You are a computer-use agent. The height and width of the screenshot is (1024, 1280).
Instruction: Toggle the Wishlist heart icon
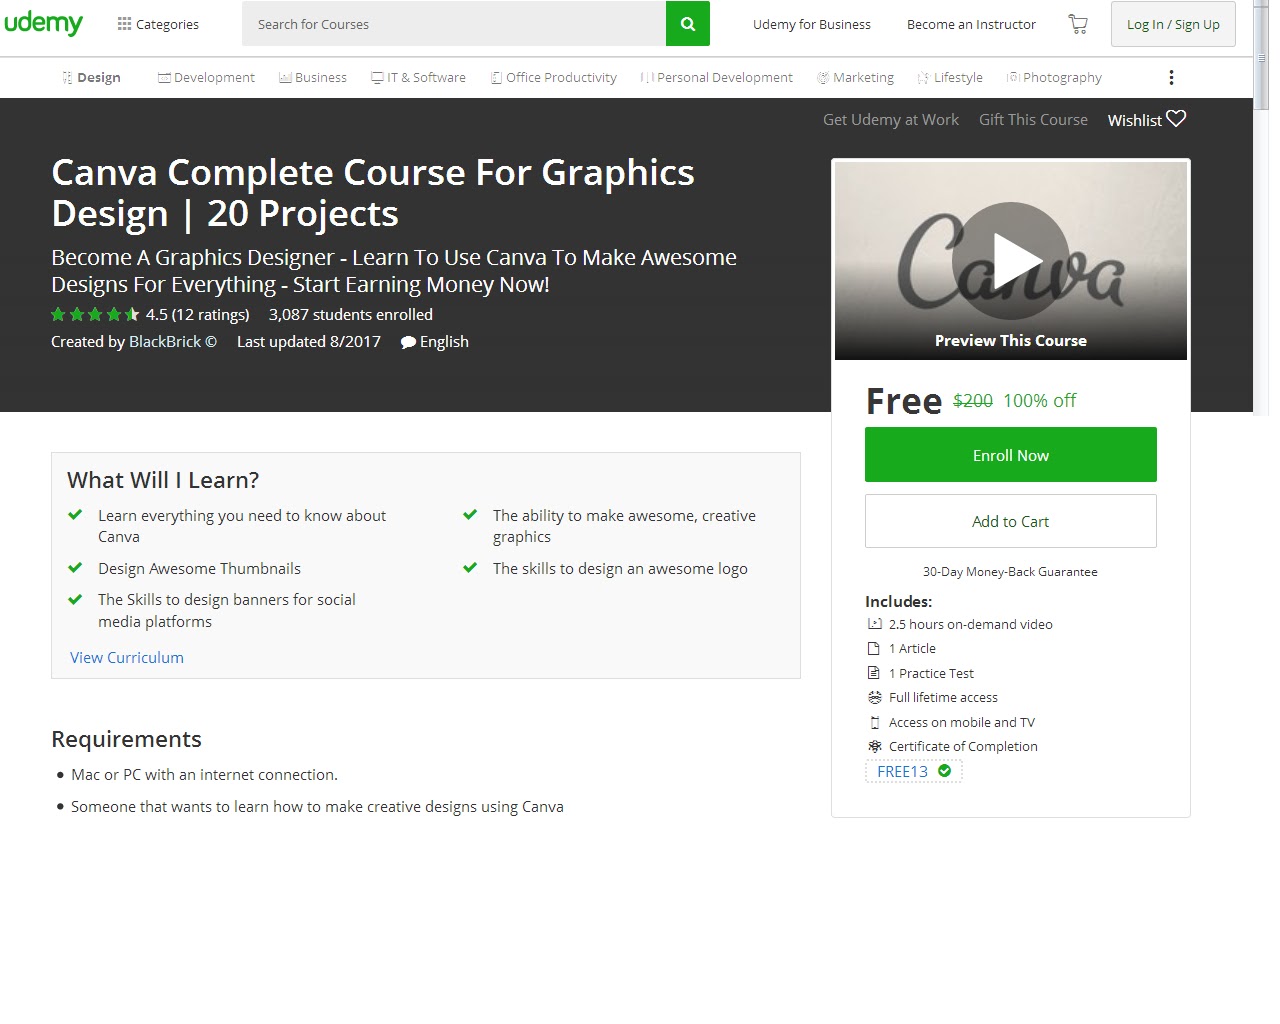coord(1176,118)
